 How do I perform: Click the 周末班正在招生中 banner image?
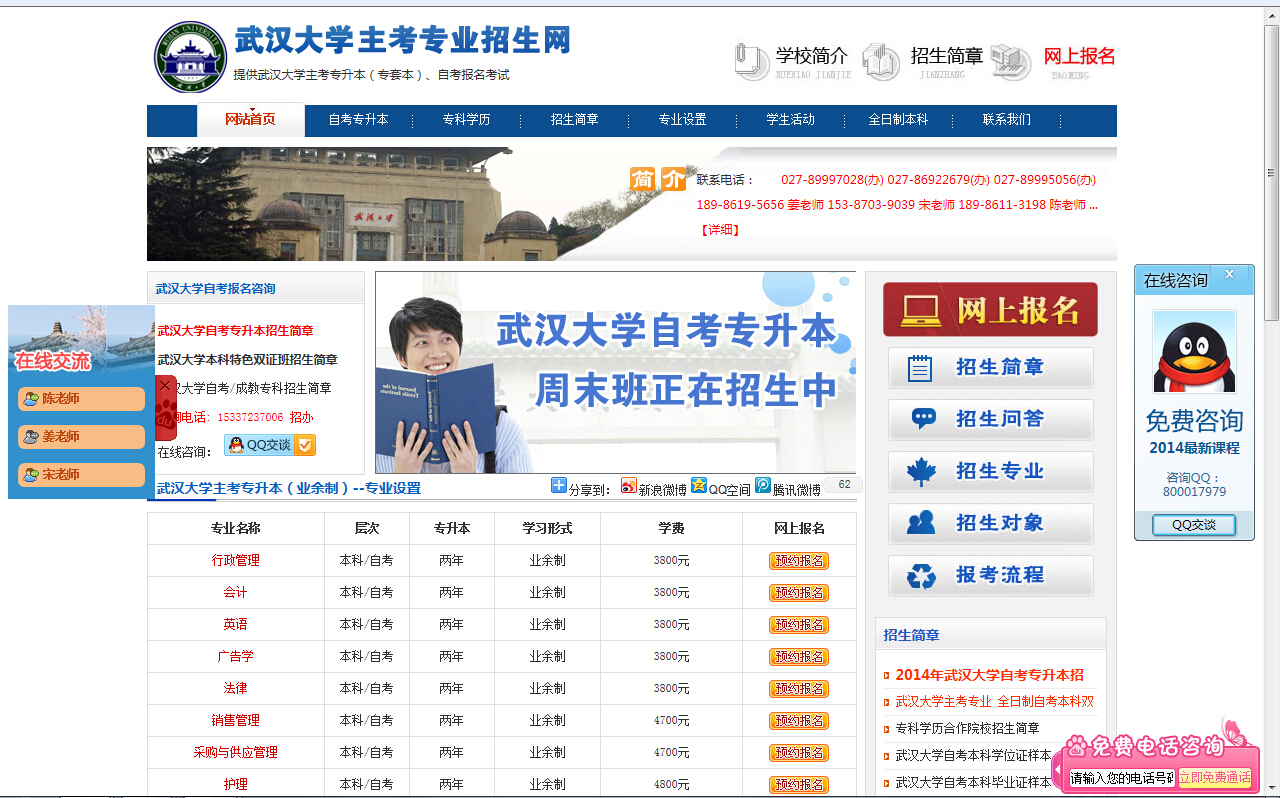pyautogui.click(x=615, y=373)
